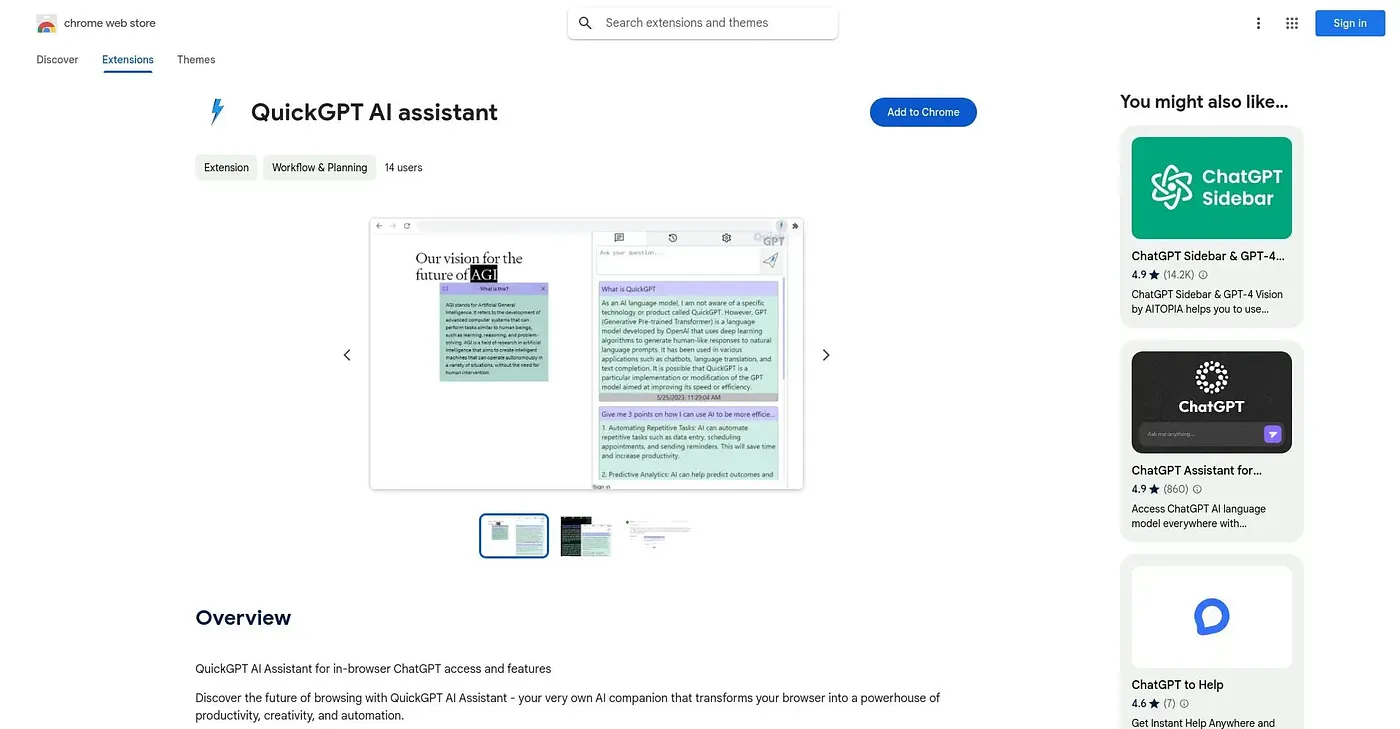Click the Chrome Web Store logo
The width and height of the screenshot is (1400, 729).
coord(46,23)
